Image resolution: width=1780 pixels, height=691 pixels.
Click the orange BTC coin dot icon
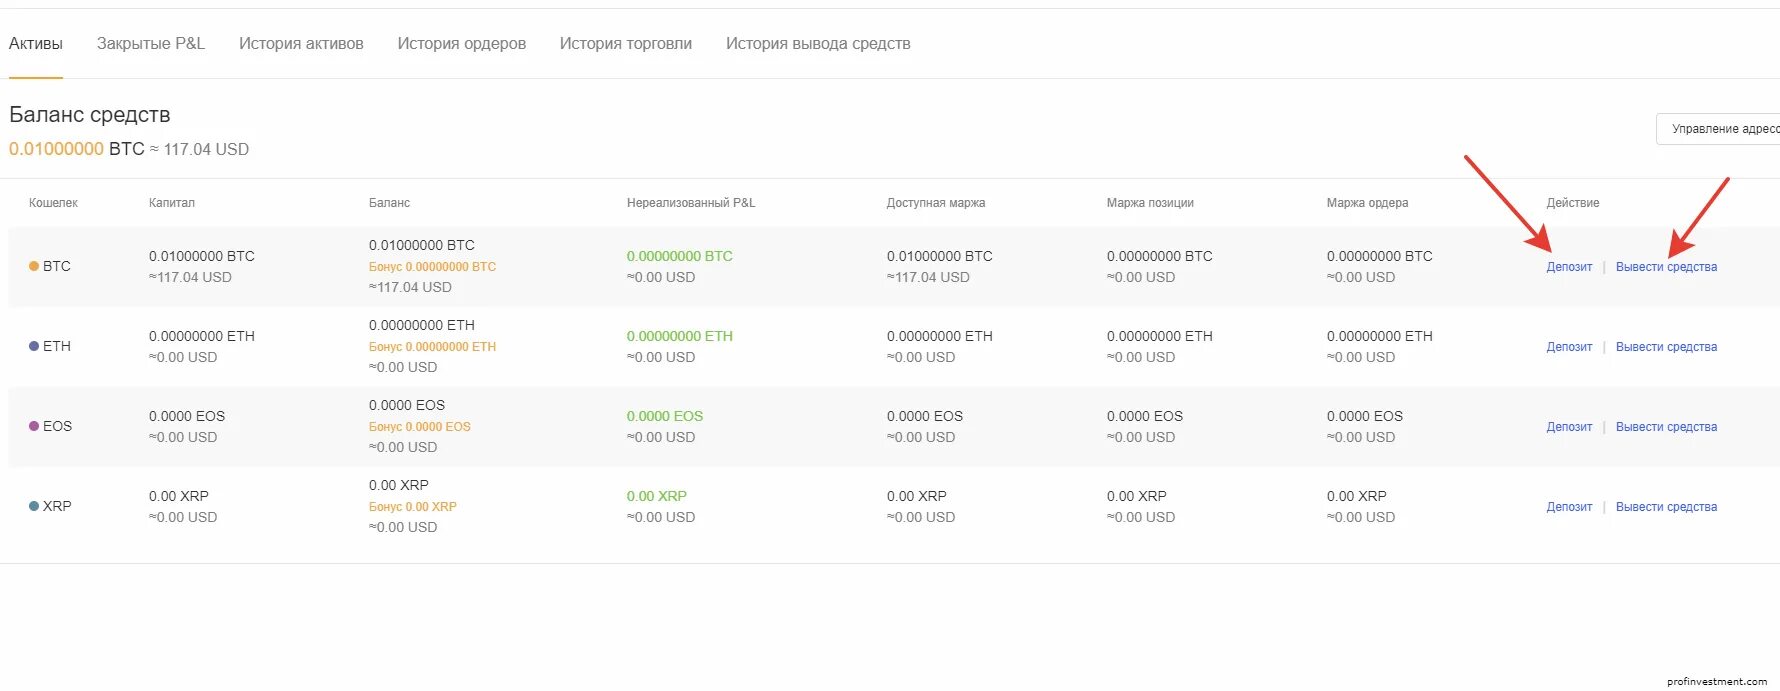coord(34,266)
